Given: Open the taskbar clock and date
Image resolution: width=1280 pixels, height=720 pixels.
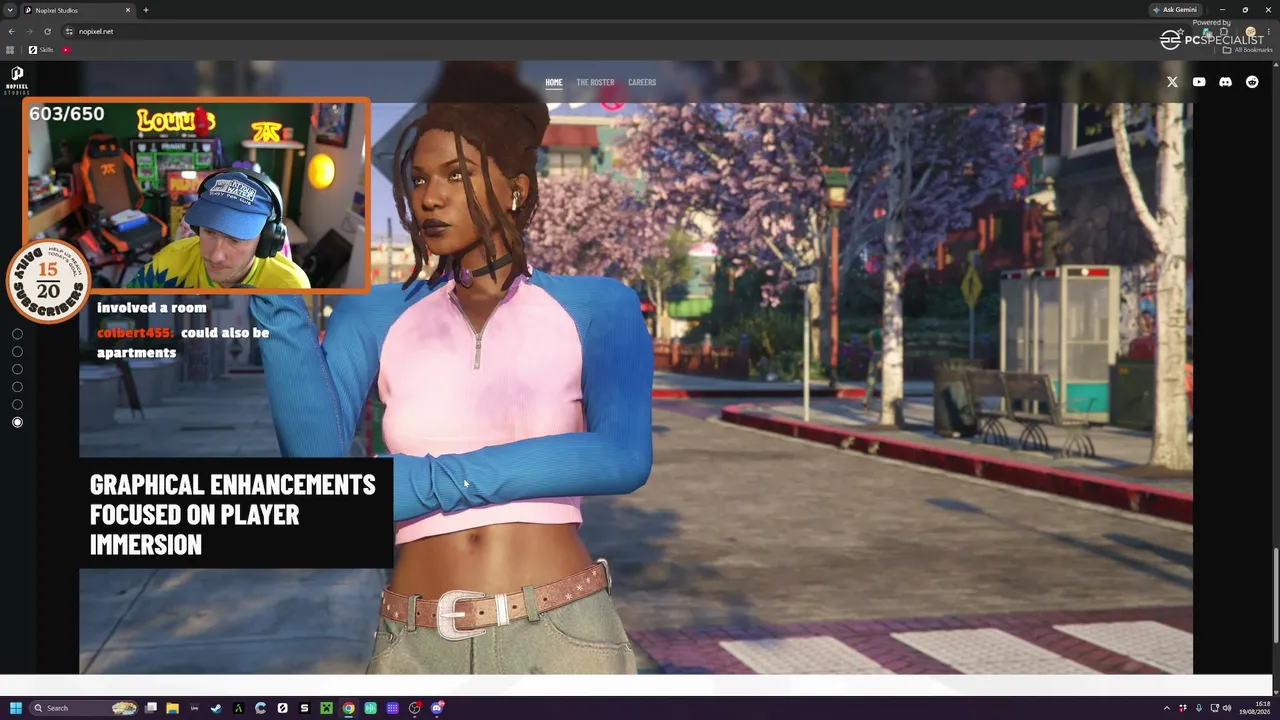Looking at the screenshot, I should click(x=1255, y=708).
